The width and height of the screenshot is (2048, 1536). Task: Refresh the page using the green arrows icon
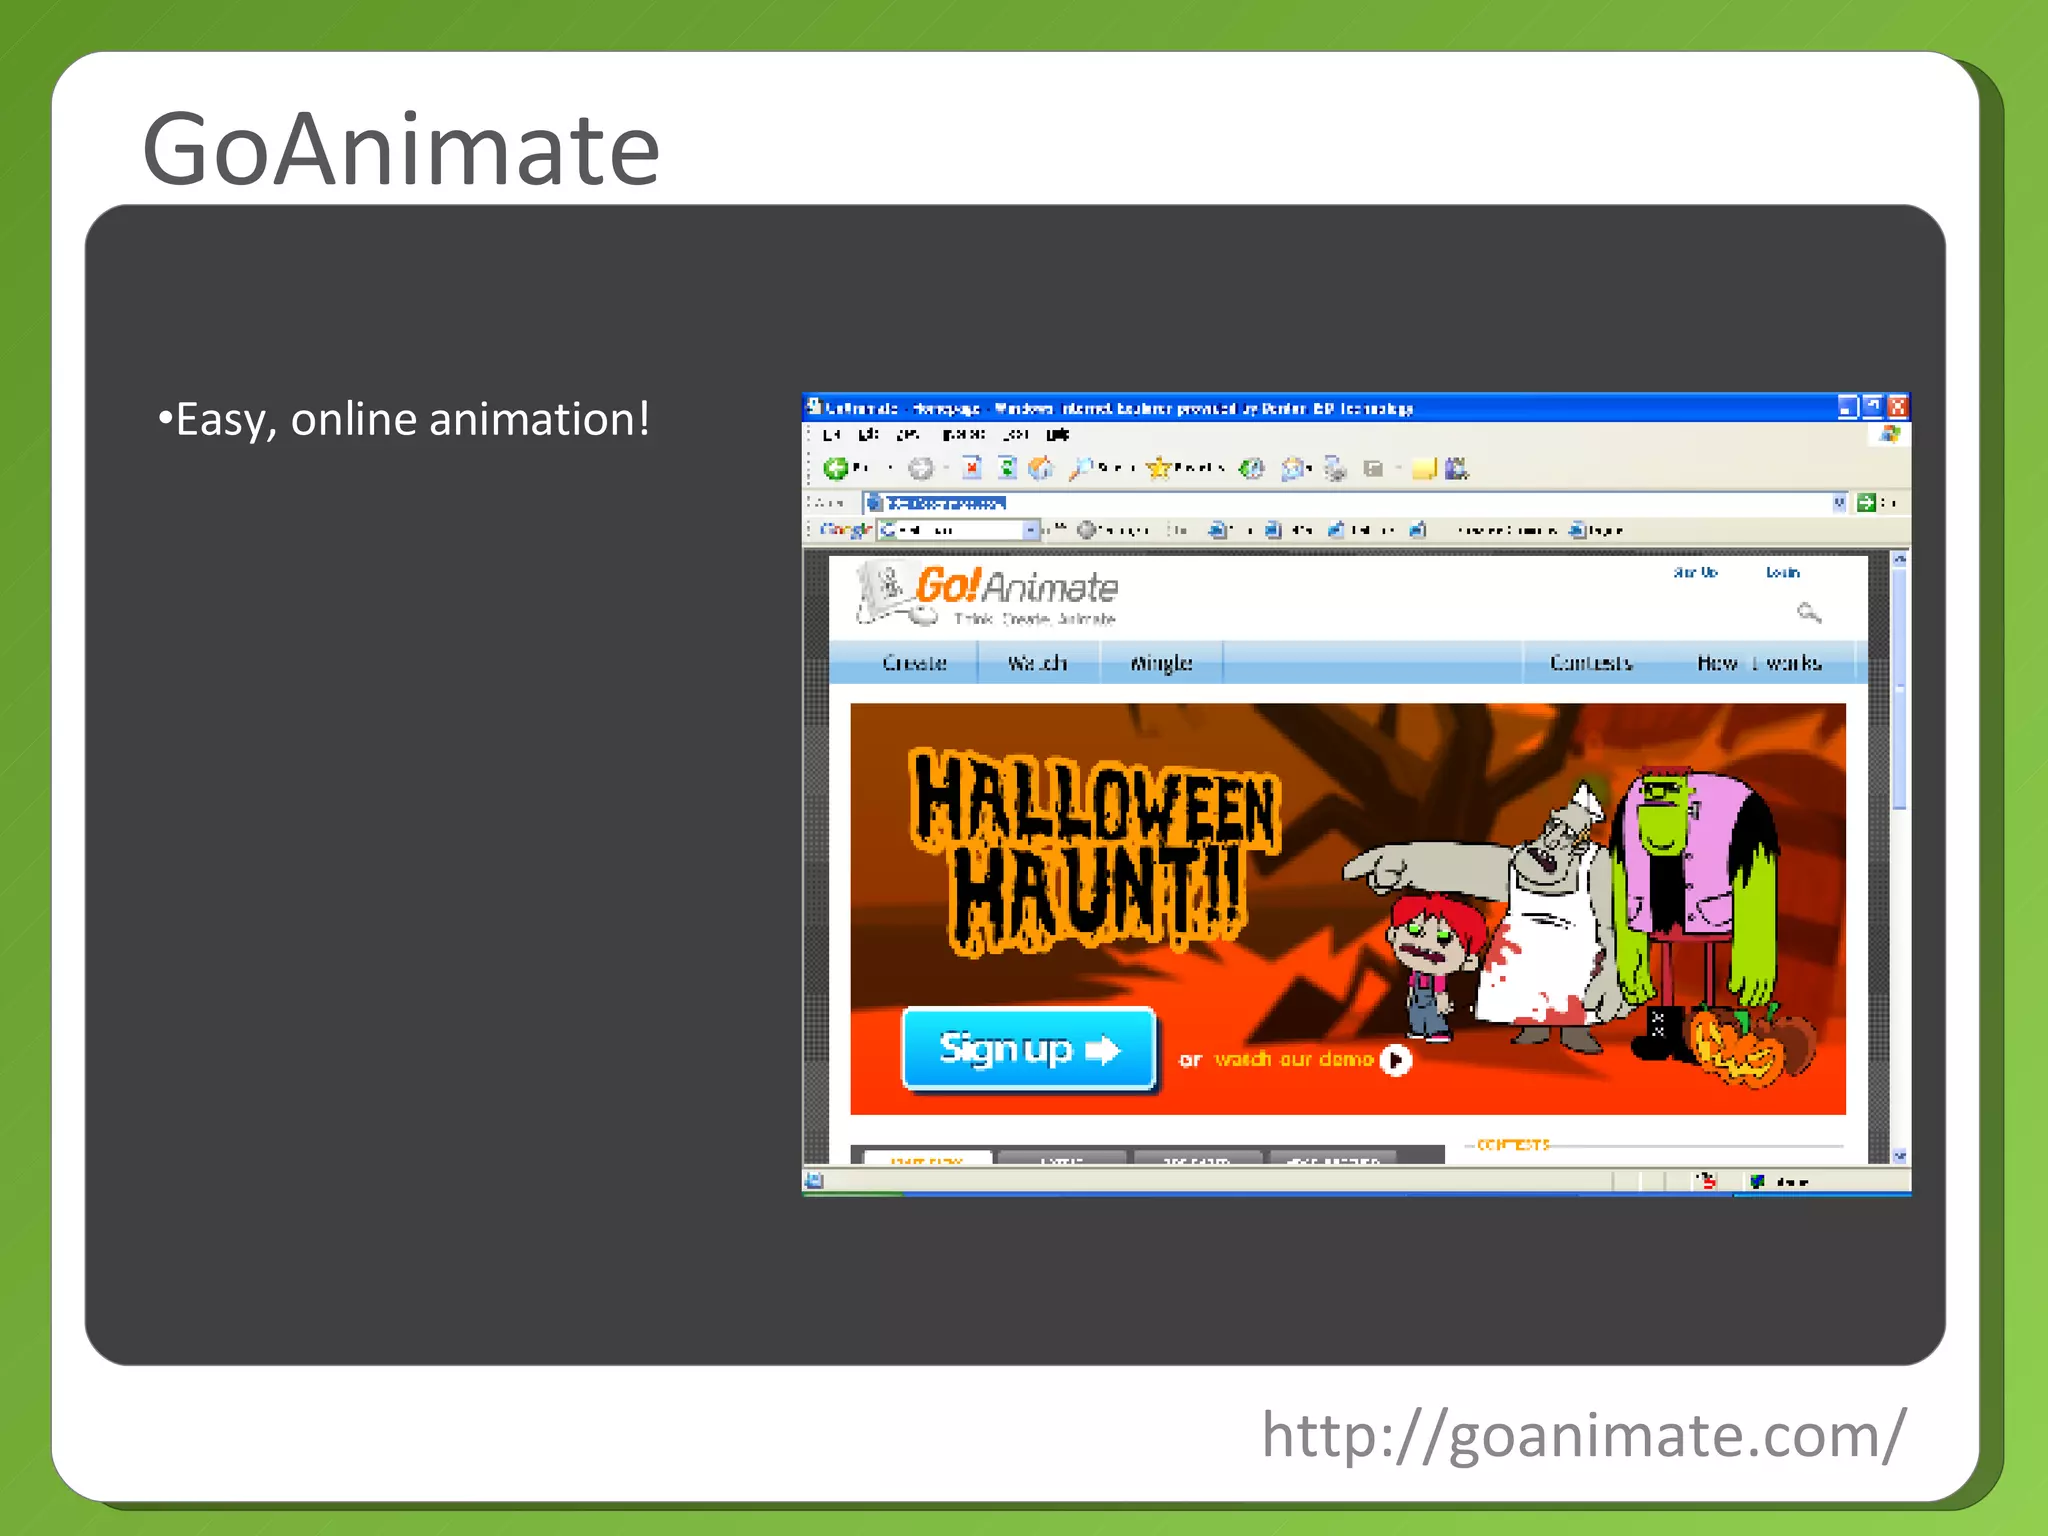pyautogui.click(x=1007, y=468)
